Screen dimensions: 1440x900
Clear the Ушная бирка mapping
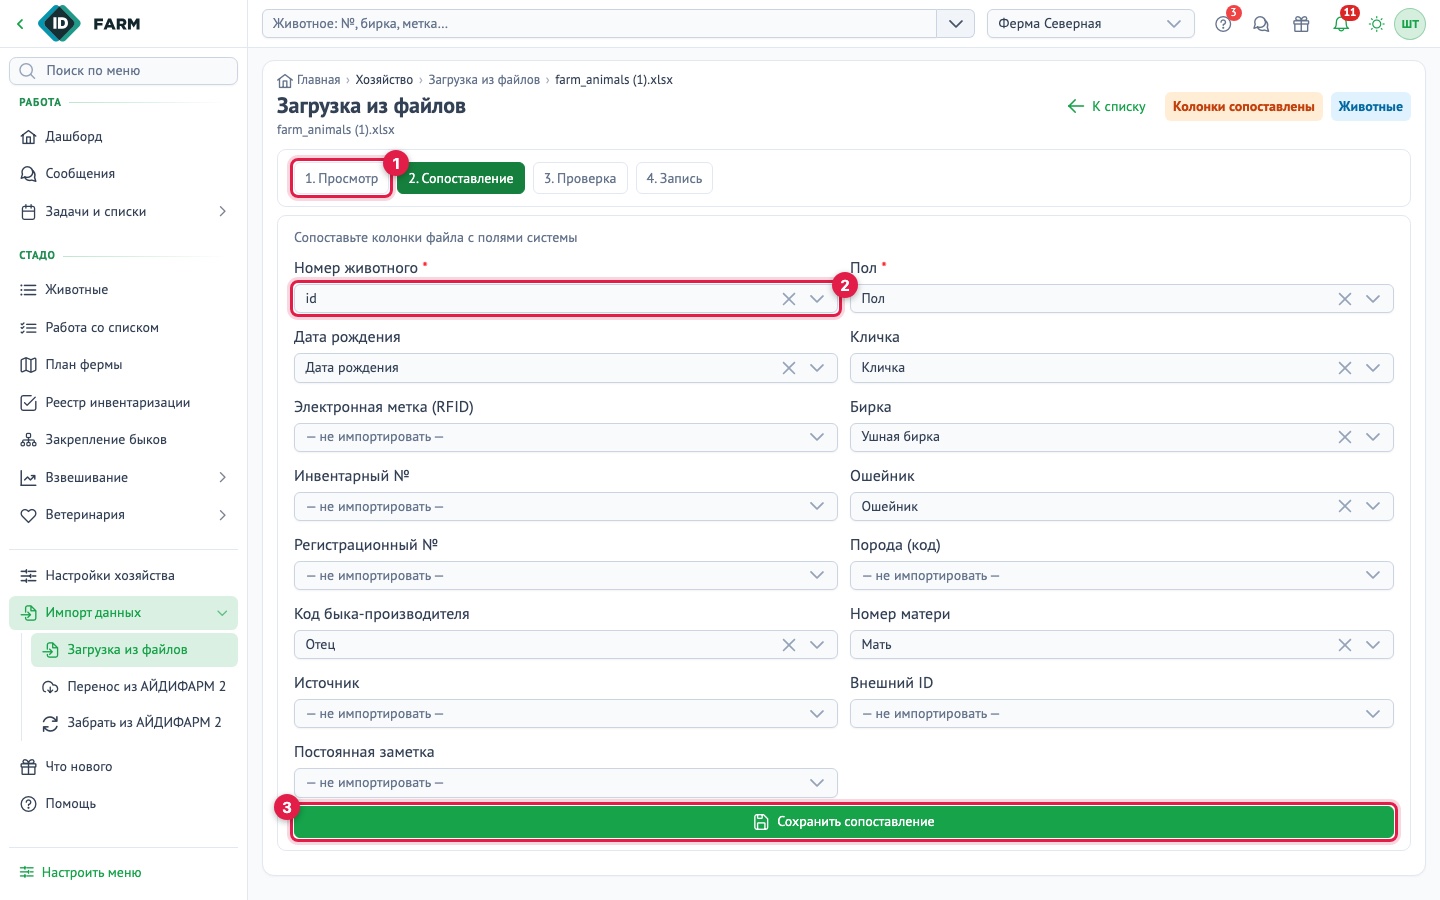[1345, 437]
